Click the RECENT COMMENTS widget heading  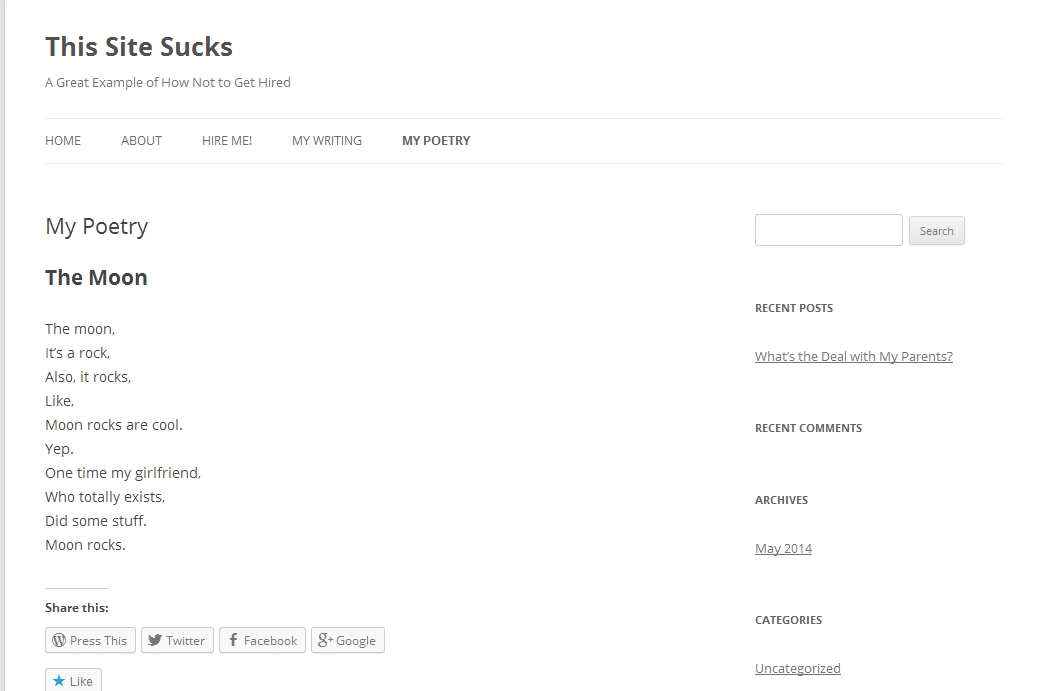point(808,428)
